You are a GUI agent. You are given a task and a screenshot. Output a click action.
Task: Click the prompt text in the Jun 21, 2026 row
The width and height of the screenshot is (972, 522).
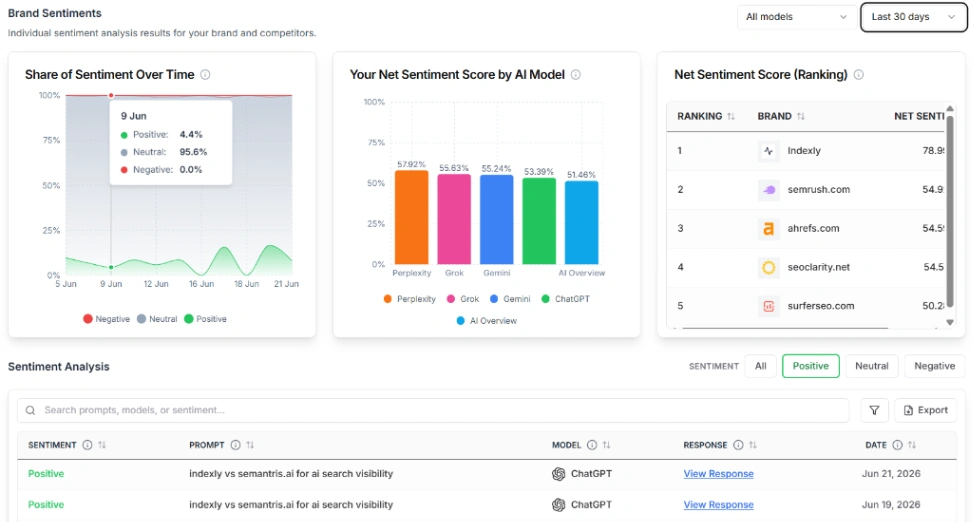[x=291, y=474]
